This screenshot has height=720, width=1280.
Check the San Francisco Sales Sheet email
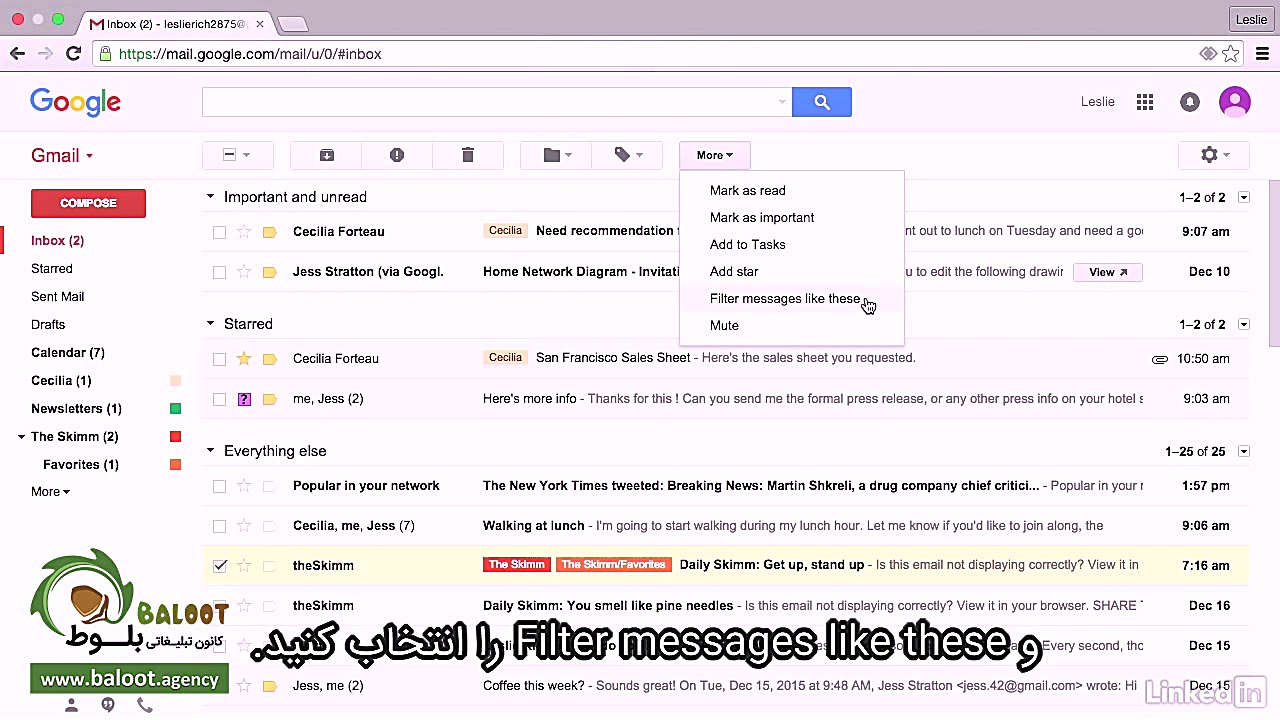(x=219, y=359)
